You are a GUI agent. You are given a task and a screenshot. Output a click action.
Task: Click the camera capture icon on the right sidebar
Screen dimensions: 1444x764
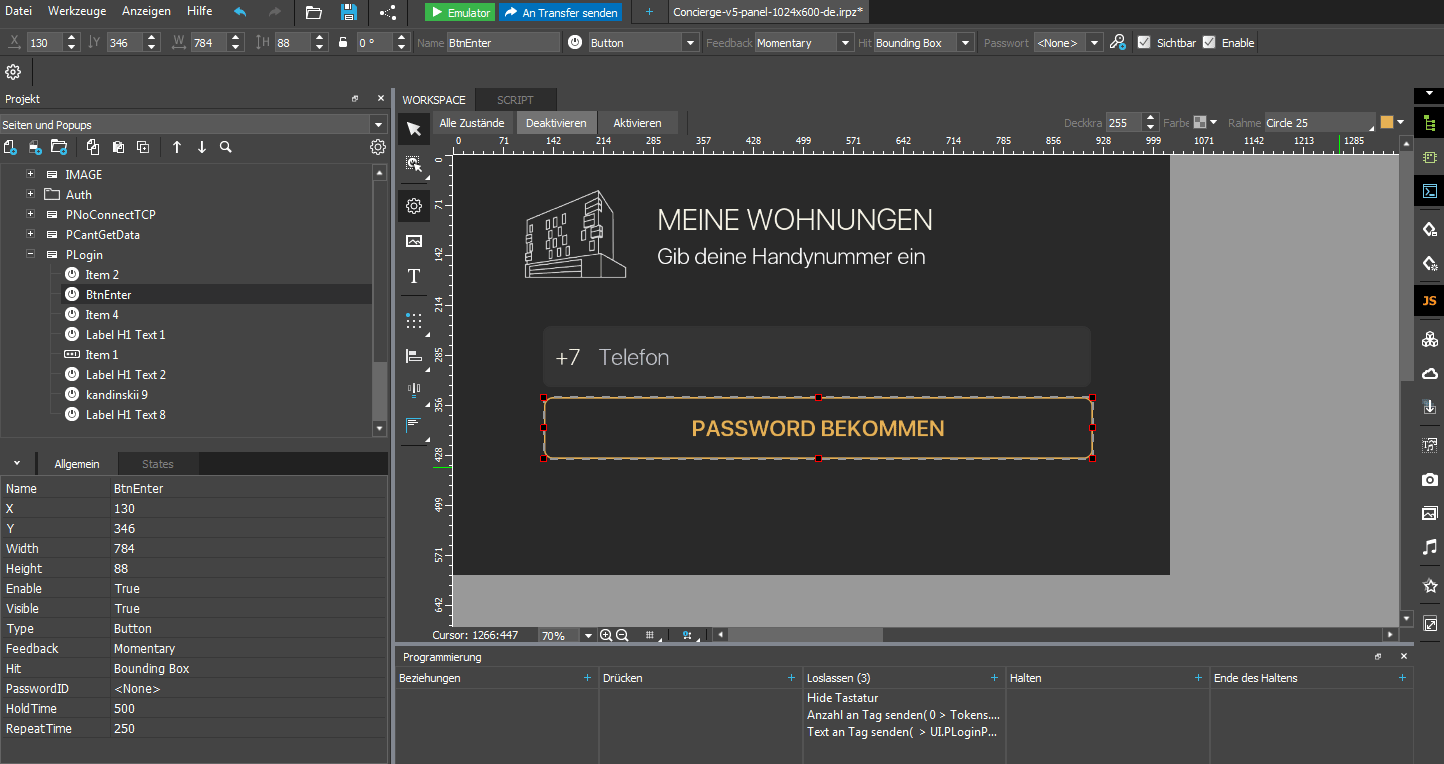point(1429,479)
